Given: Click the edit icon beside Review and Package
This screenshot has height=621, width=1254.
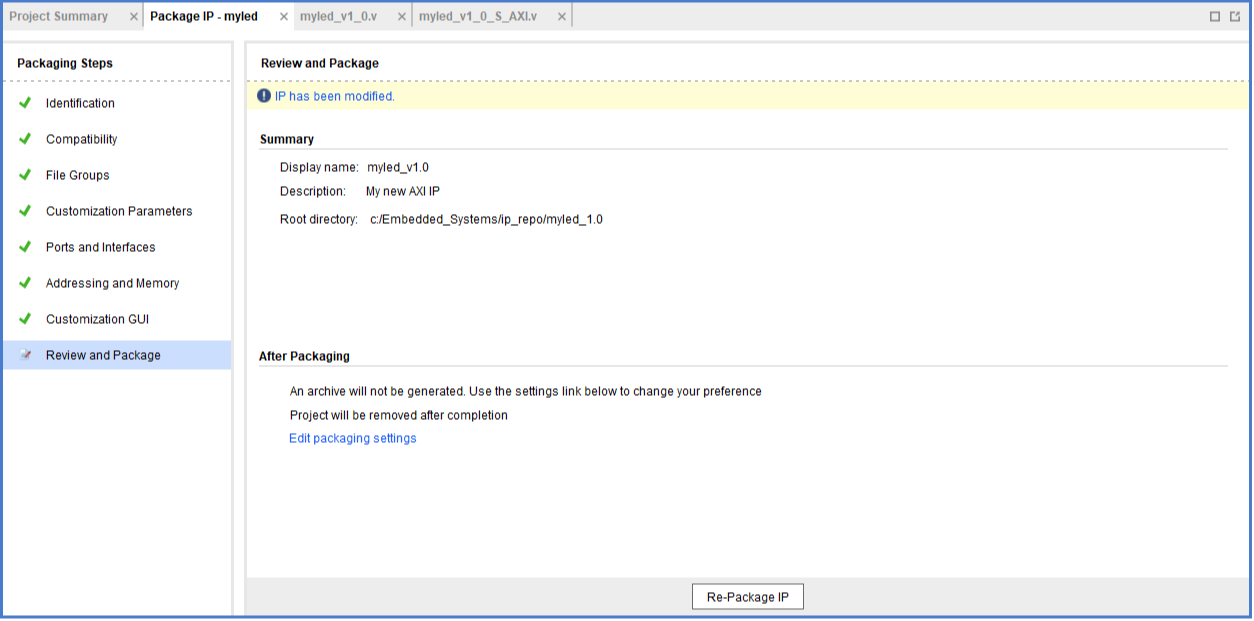Looking at the screenshot, I should pyautogui.click(x=26, y=355).
